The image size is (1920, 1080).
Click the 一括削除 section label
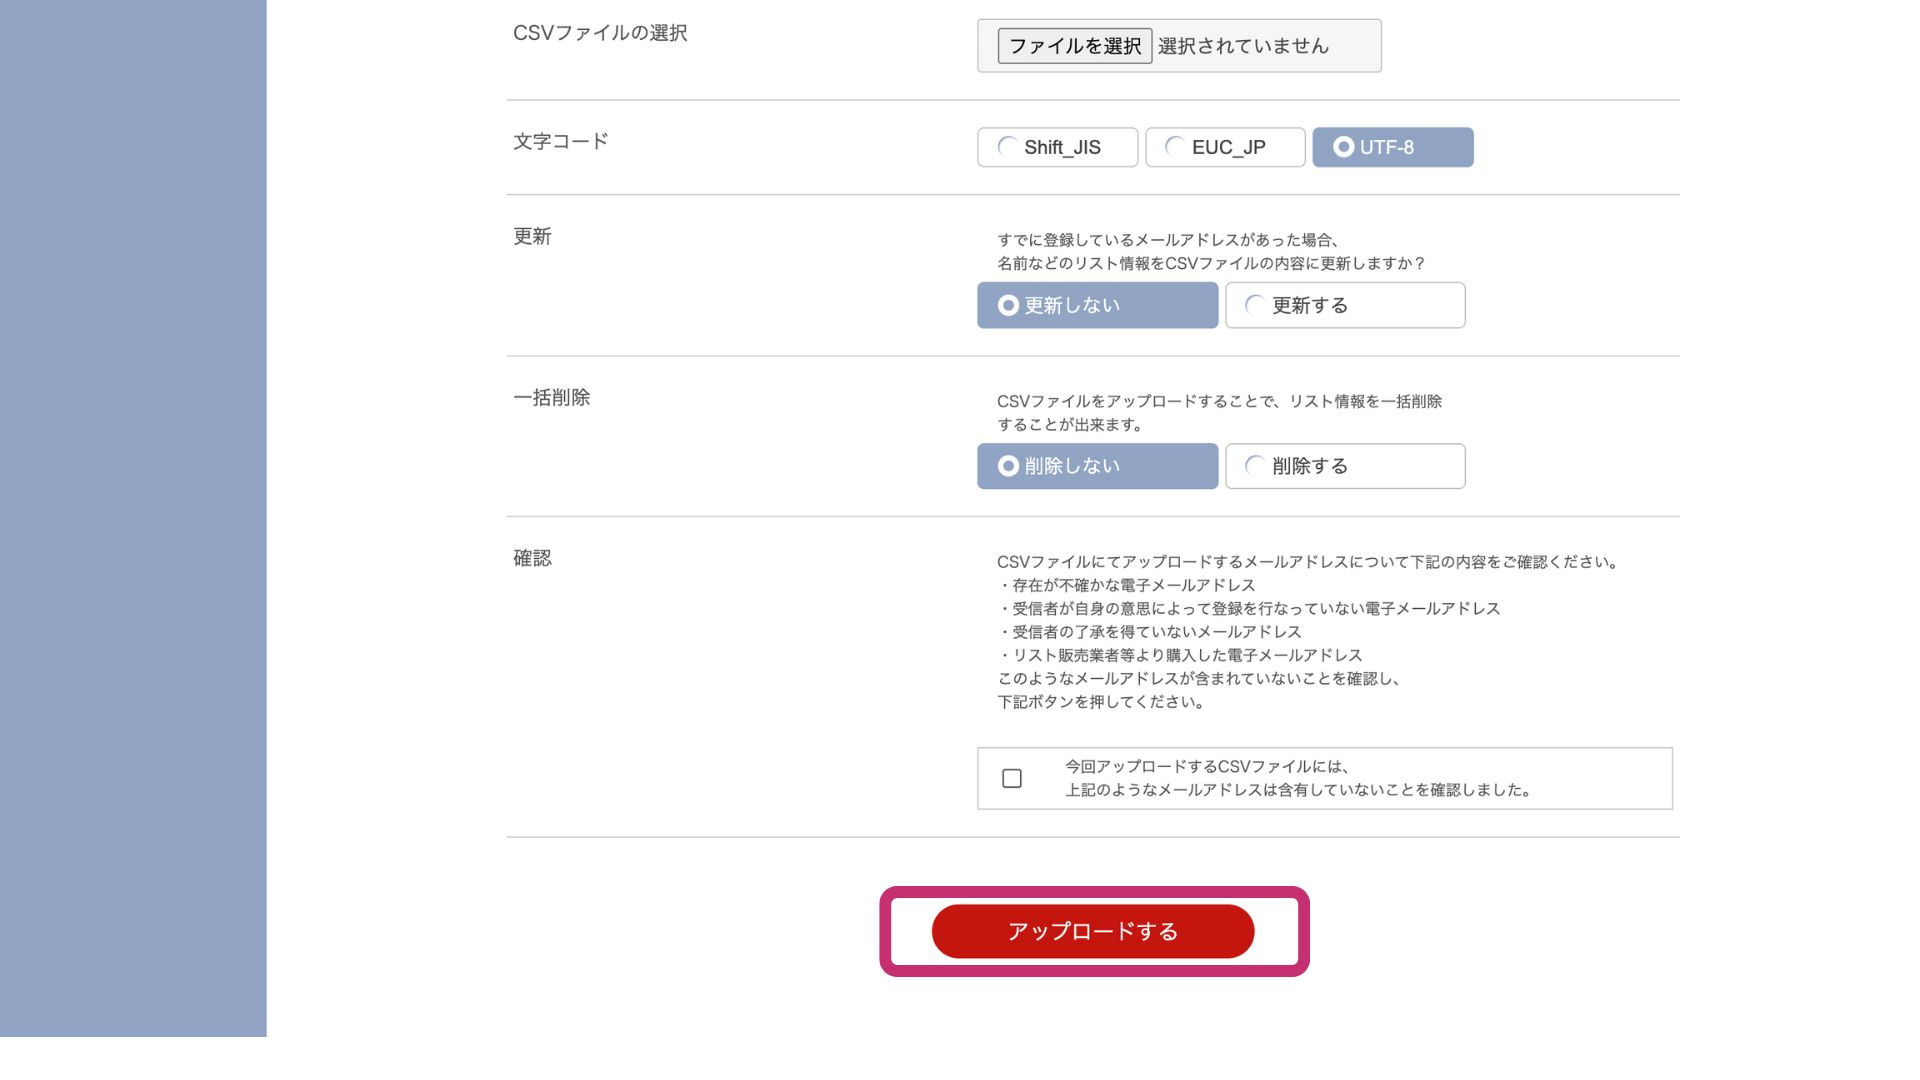[x=552, y=397]
